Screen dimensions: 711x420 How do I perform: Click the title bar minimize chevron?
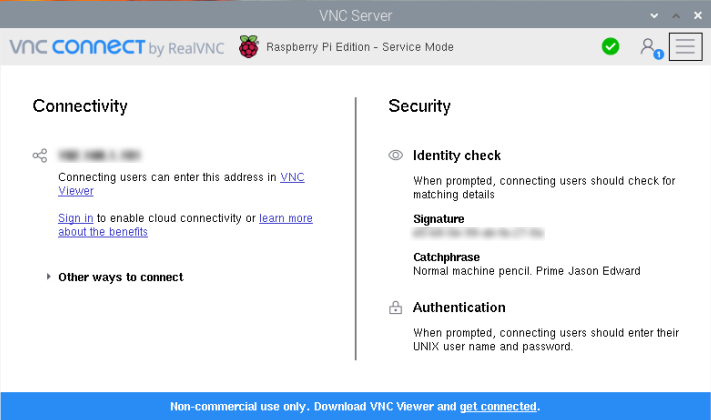[654, 16]
